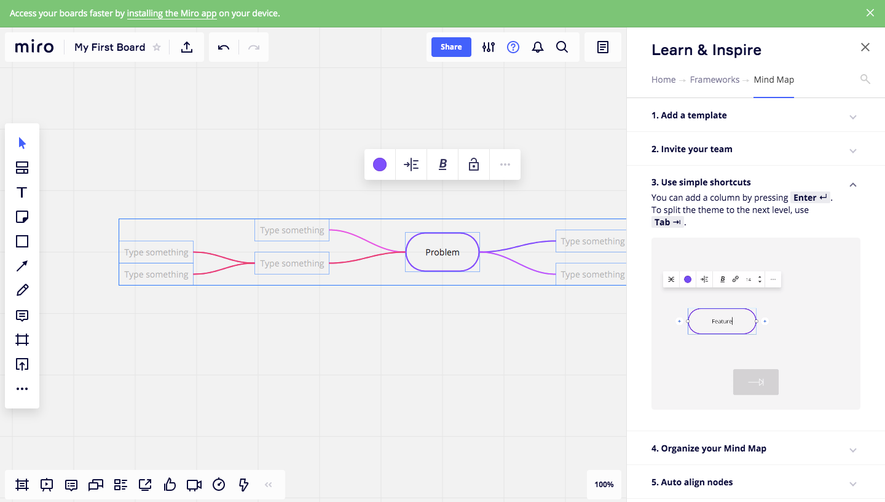This screenshot has width=885, height=502.
Task: Click auto align nodes icon in context toolbar
Action: 411,164
